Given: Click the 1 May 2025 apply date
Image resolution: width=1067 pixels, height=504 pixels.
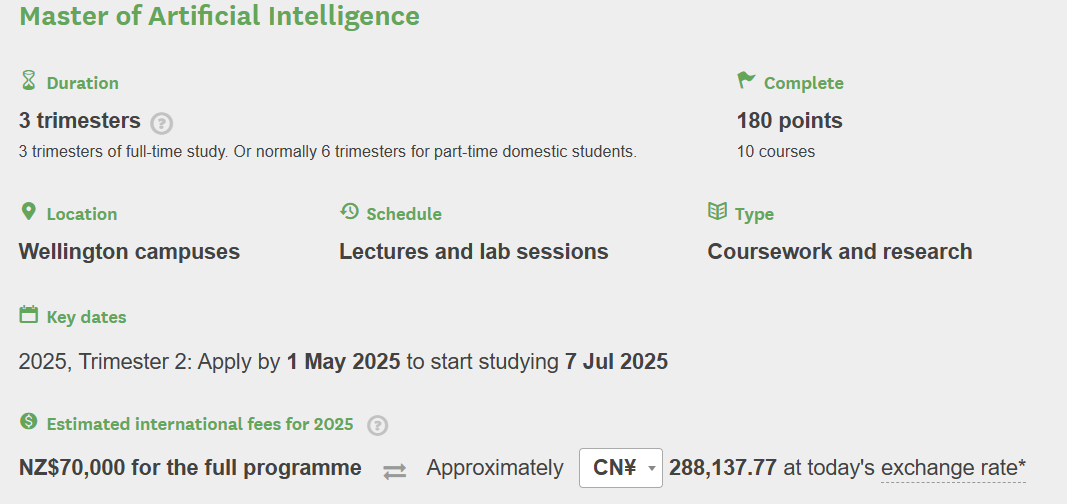Looking at the screenshot, I should (x=344, y=362).
